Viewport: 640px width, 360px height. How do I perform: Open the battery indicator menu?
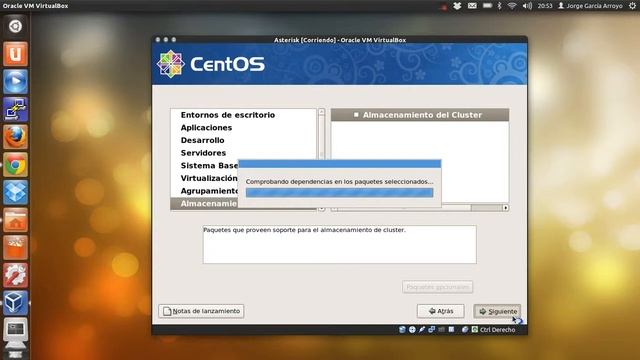point(487,6)
